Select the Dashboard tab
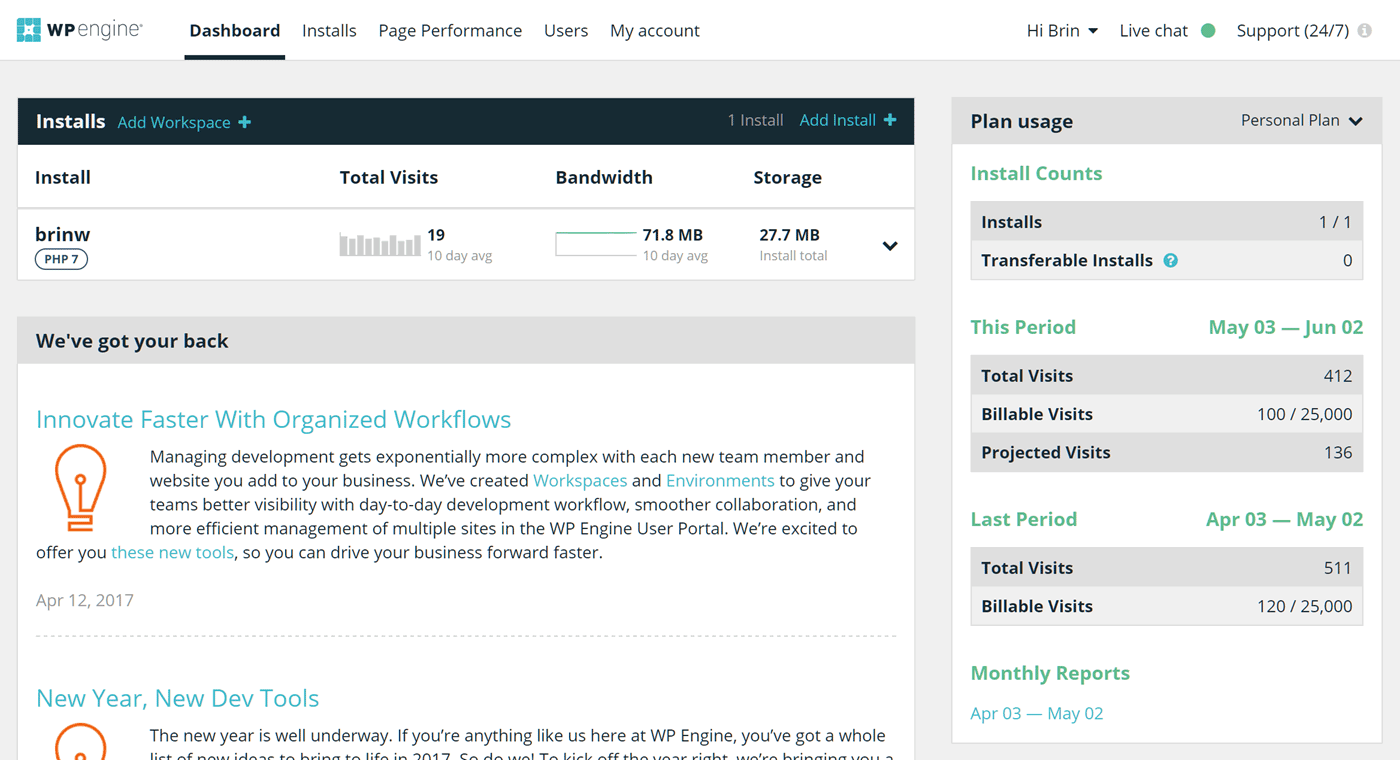The width and height of the screenshot is (1400, 760). [235, 31]
